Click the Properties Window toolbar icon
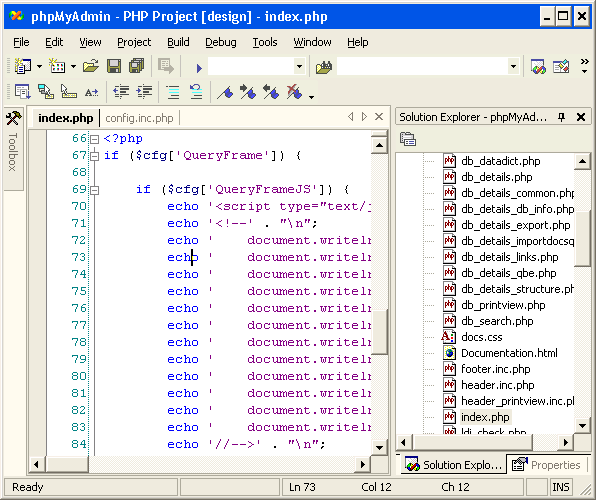 coord(561,67)
